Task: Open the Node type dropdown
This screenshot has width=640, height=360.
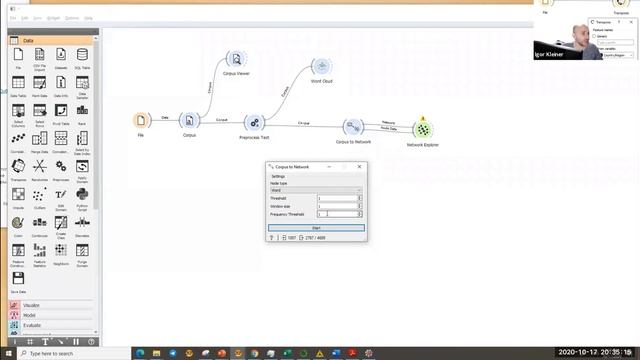Action: click(316, 190)
